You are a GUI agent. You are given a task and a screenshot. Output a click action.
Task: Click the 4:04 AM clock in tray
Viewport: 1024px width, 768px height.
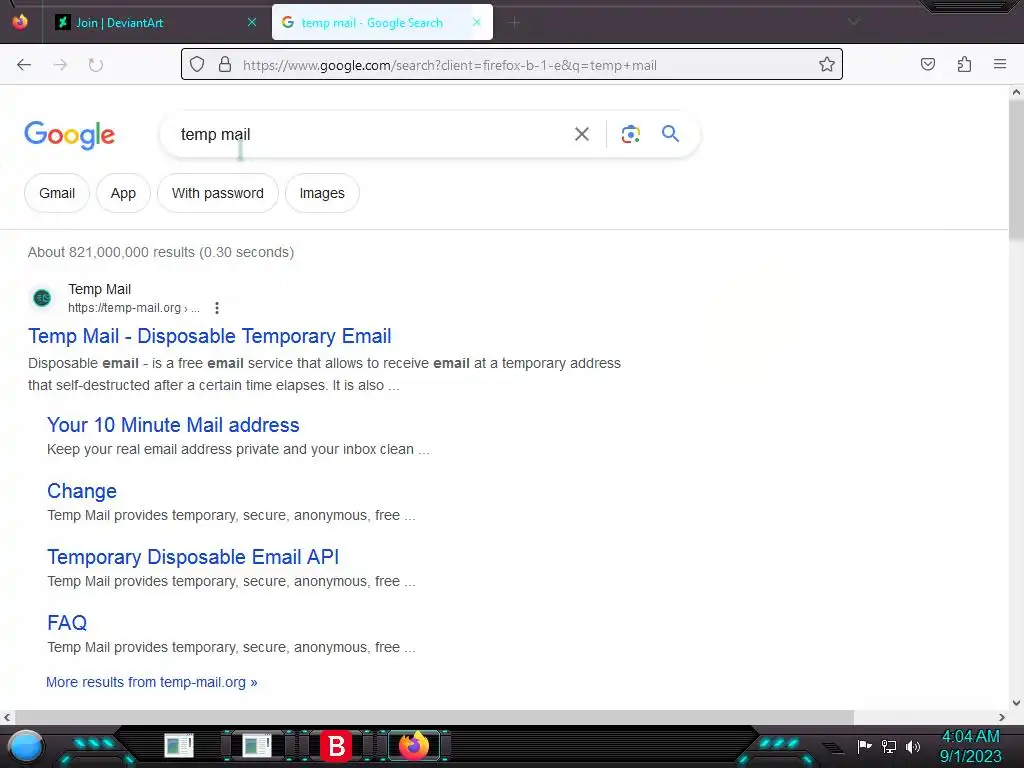pyautogui.click(x=970, y=737)
